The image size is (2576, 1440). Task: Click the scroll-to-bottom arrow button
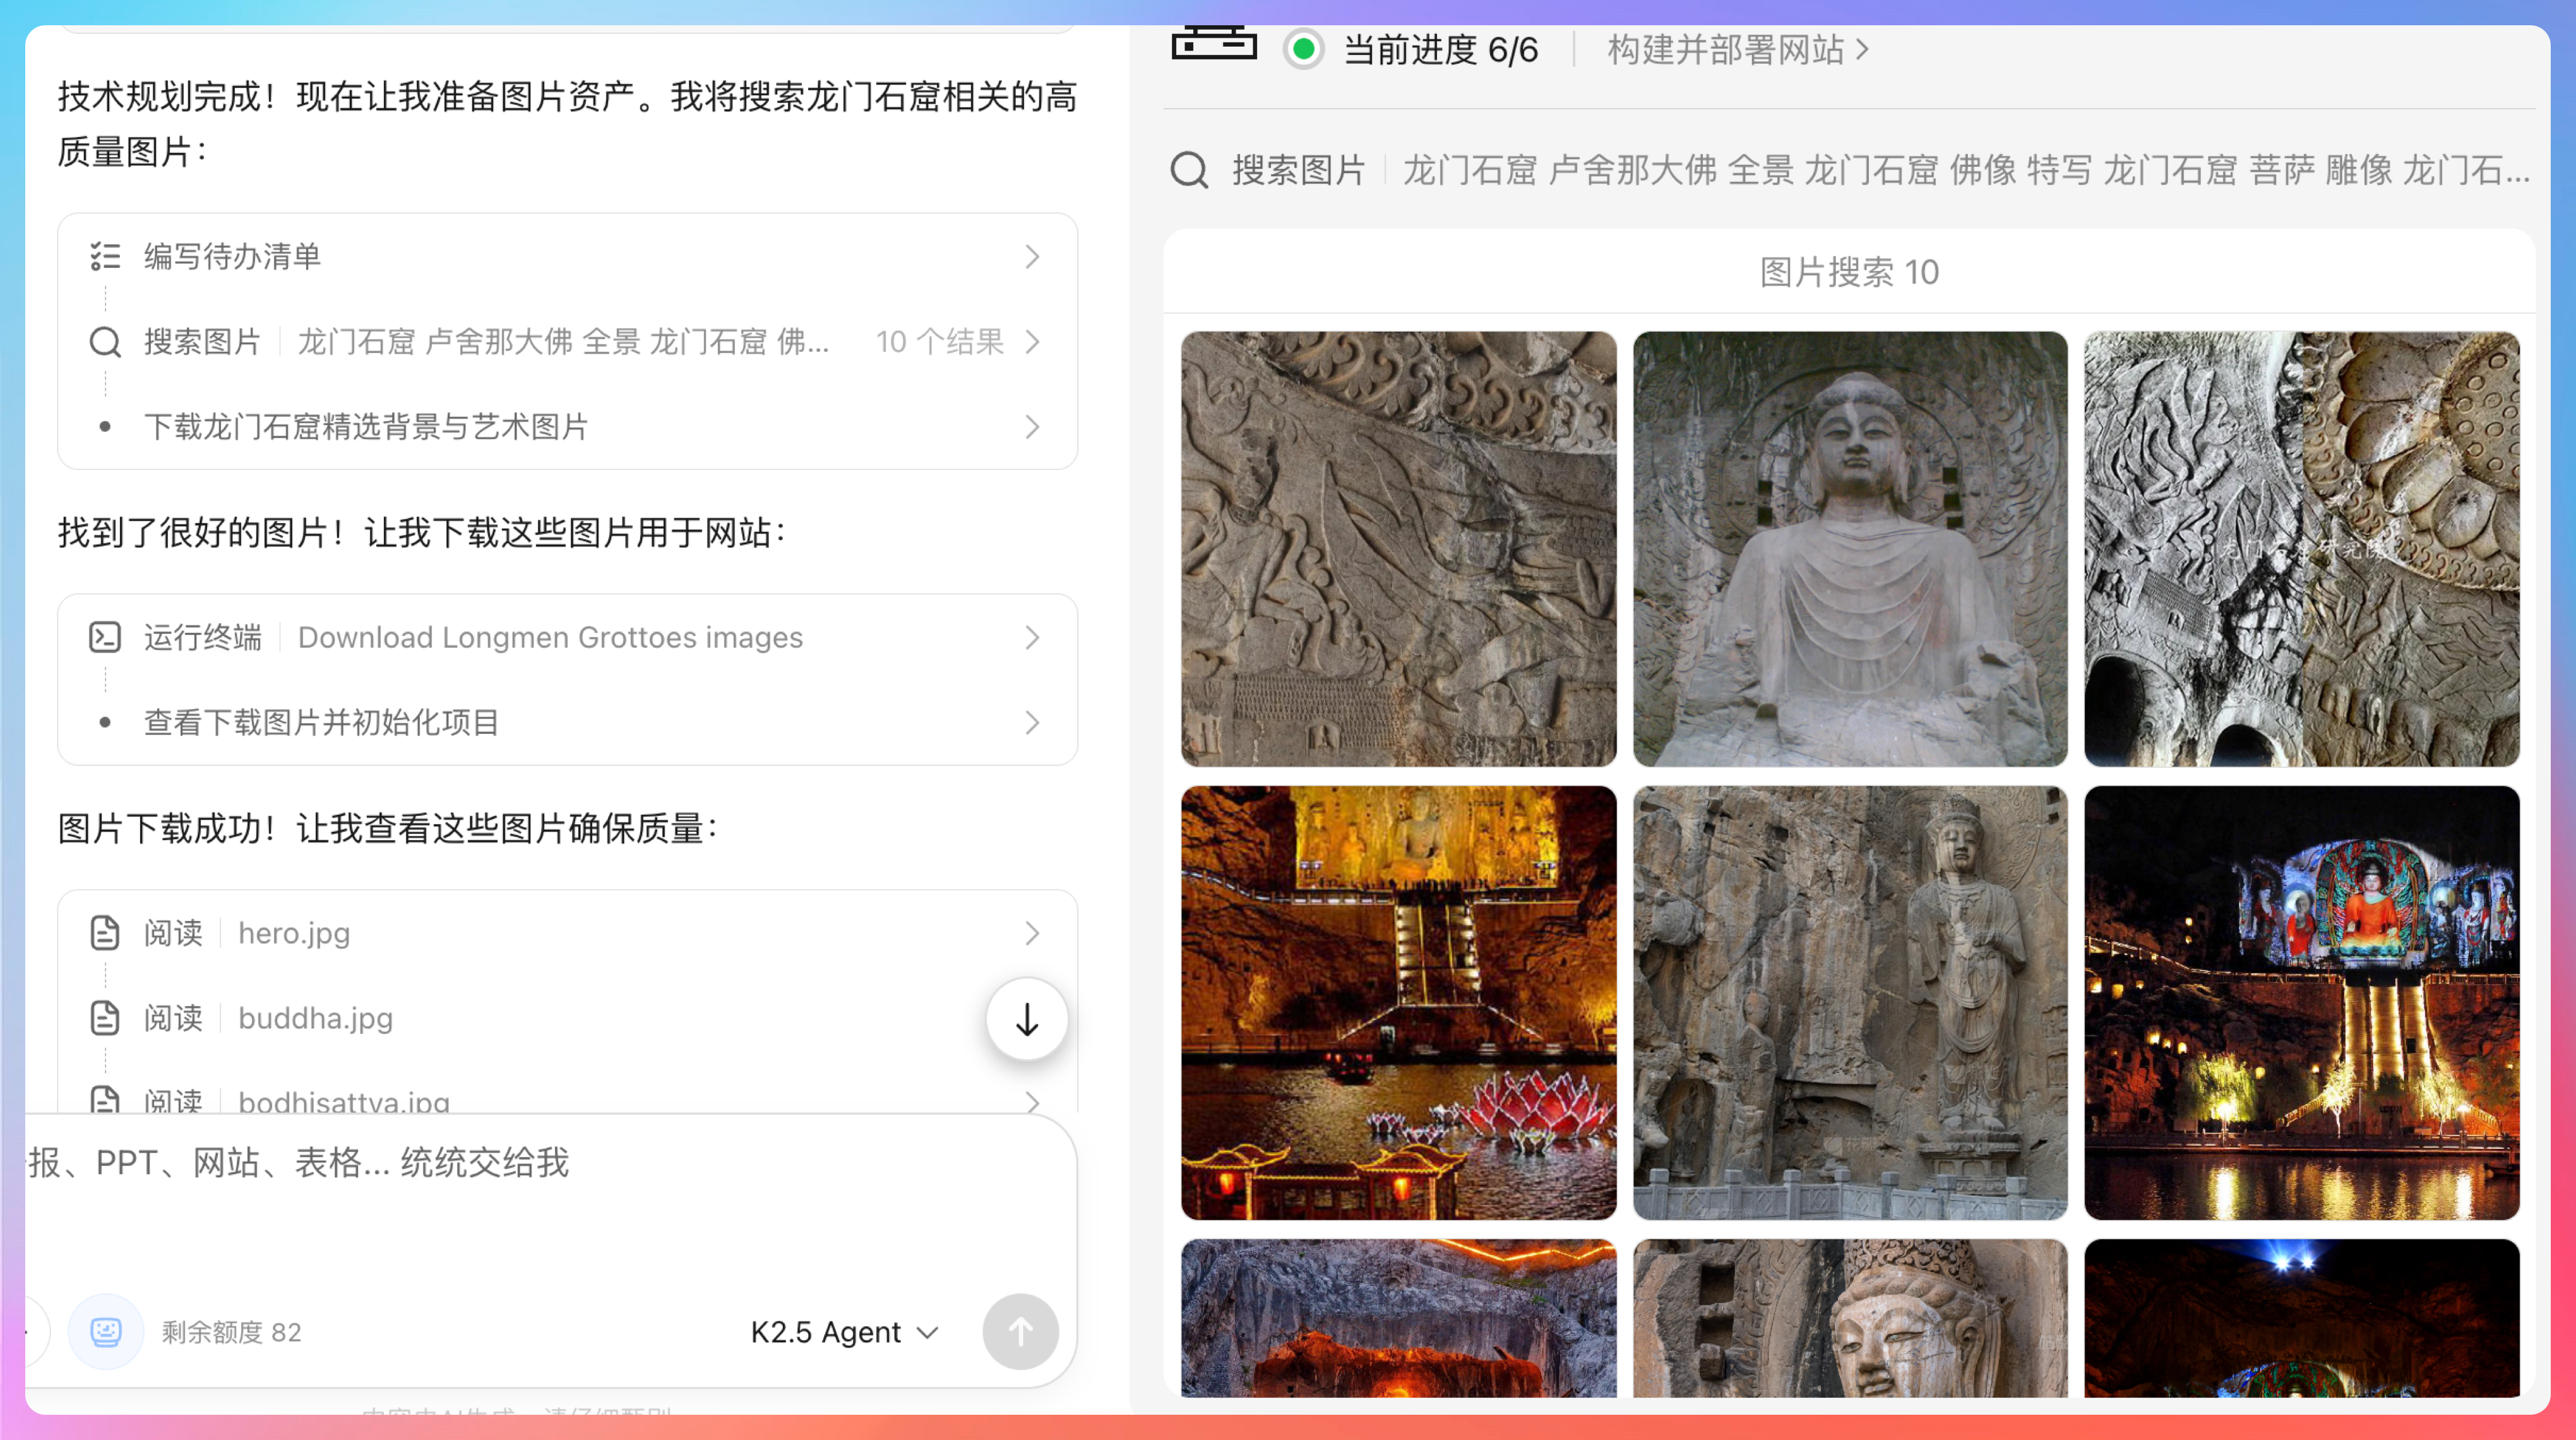1026,1020
